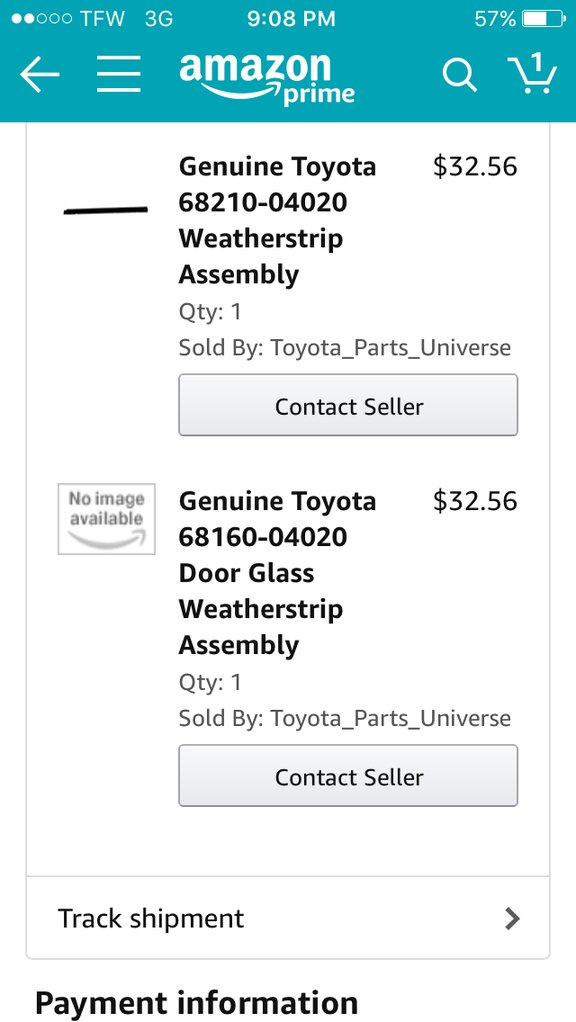Tap the first $32.56 price

[x=475, y=166]
